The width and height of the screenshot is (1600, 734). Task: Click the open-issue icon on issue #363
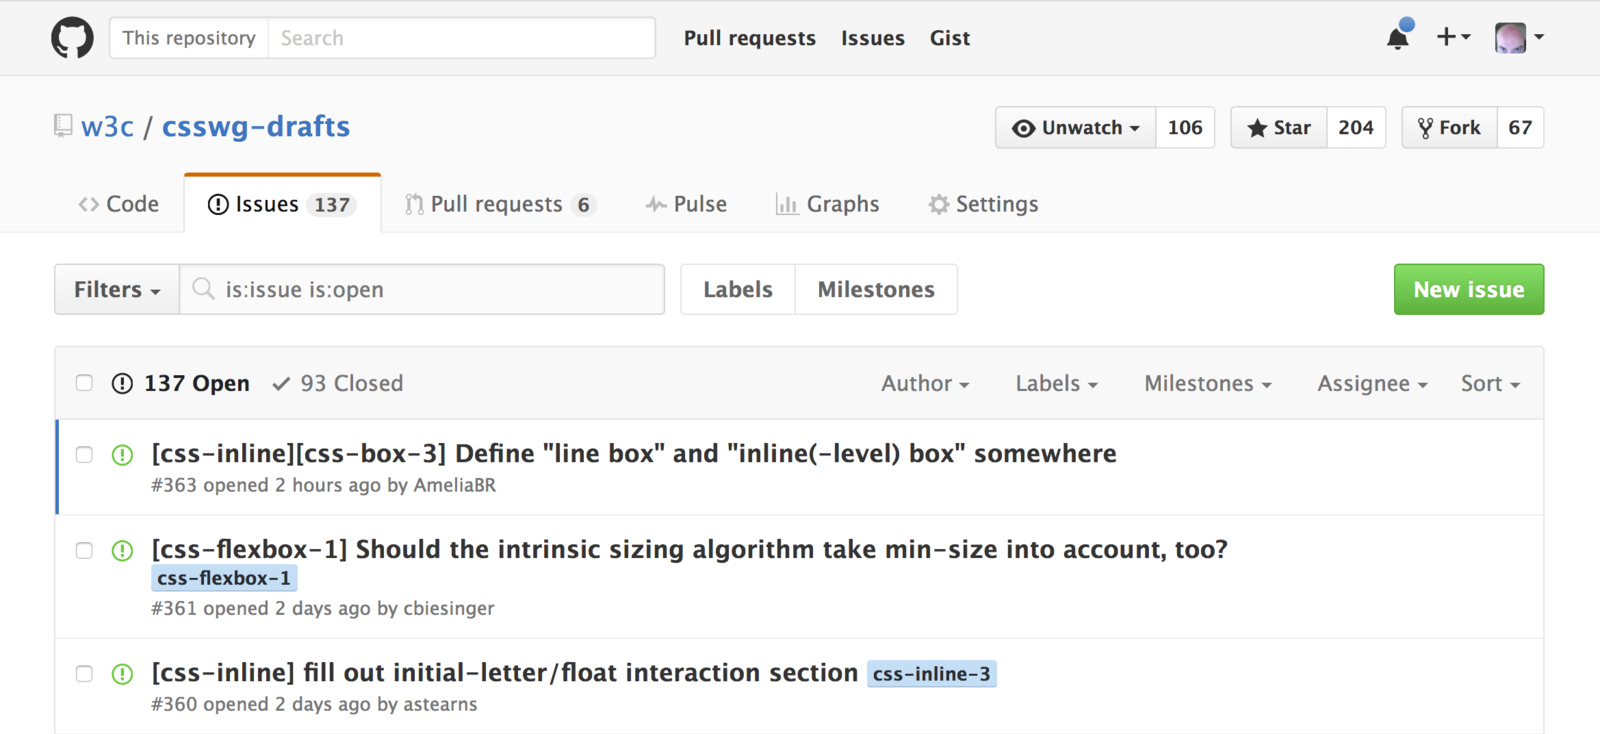(x=122, y=455)
